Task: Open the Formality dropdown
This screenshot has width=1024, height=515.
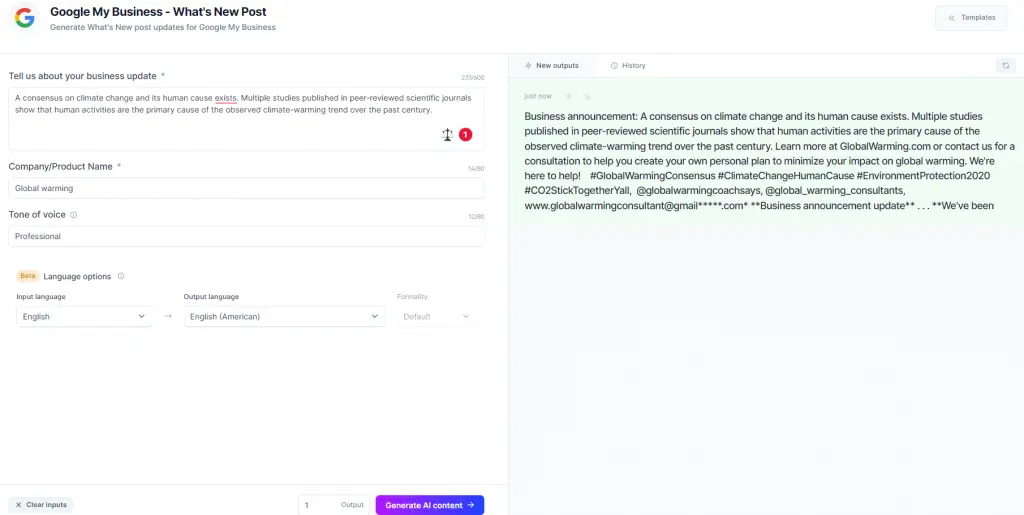Action: pyautogui.click(x=436, y=317)
